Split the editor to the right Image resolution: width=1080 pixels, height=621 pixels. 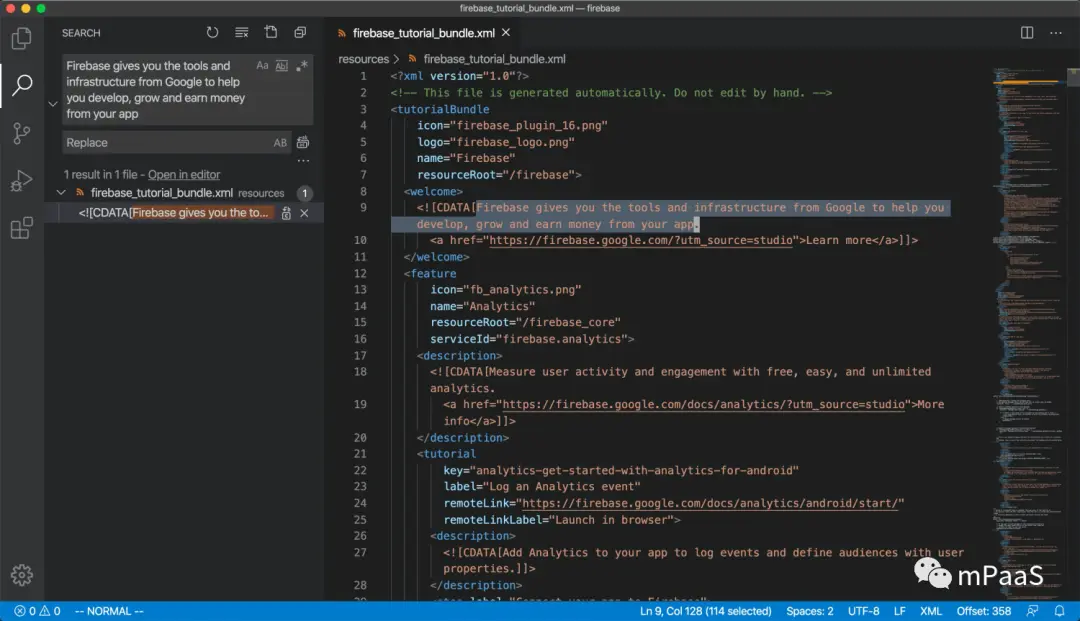click(1027, 33)
